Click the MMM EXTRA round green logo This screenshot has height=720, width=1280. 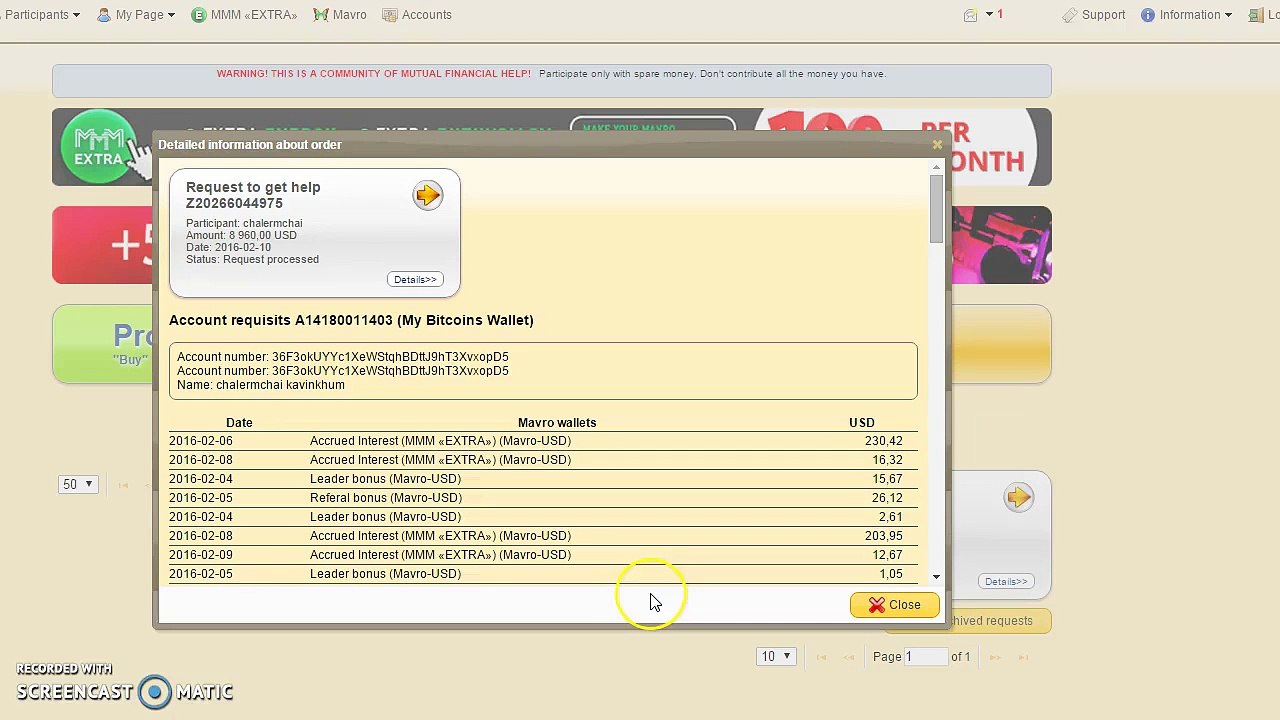point(98,147)
